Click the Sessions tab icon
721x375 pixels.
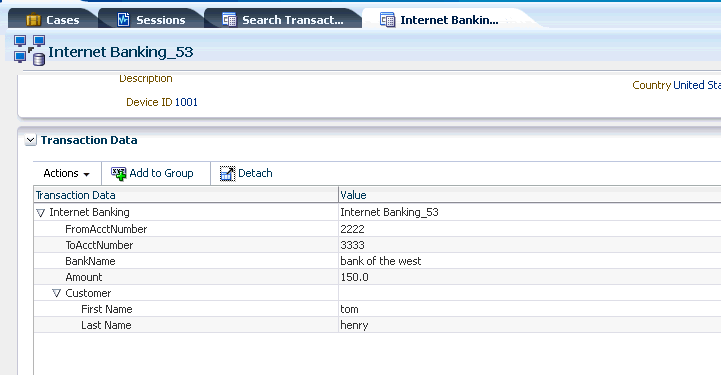[123, 19]
